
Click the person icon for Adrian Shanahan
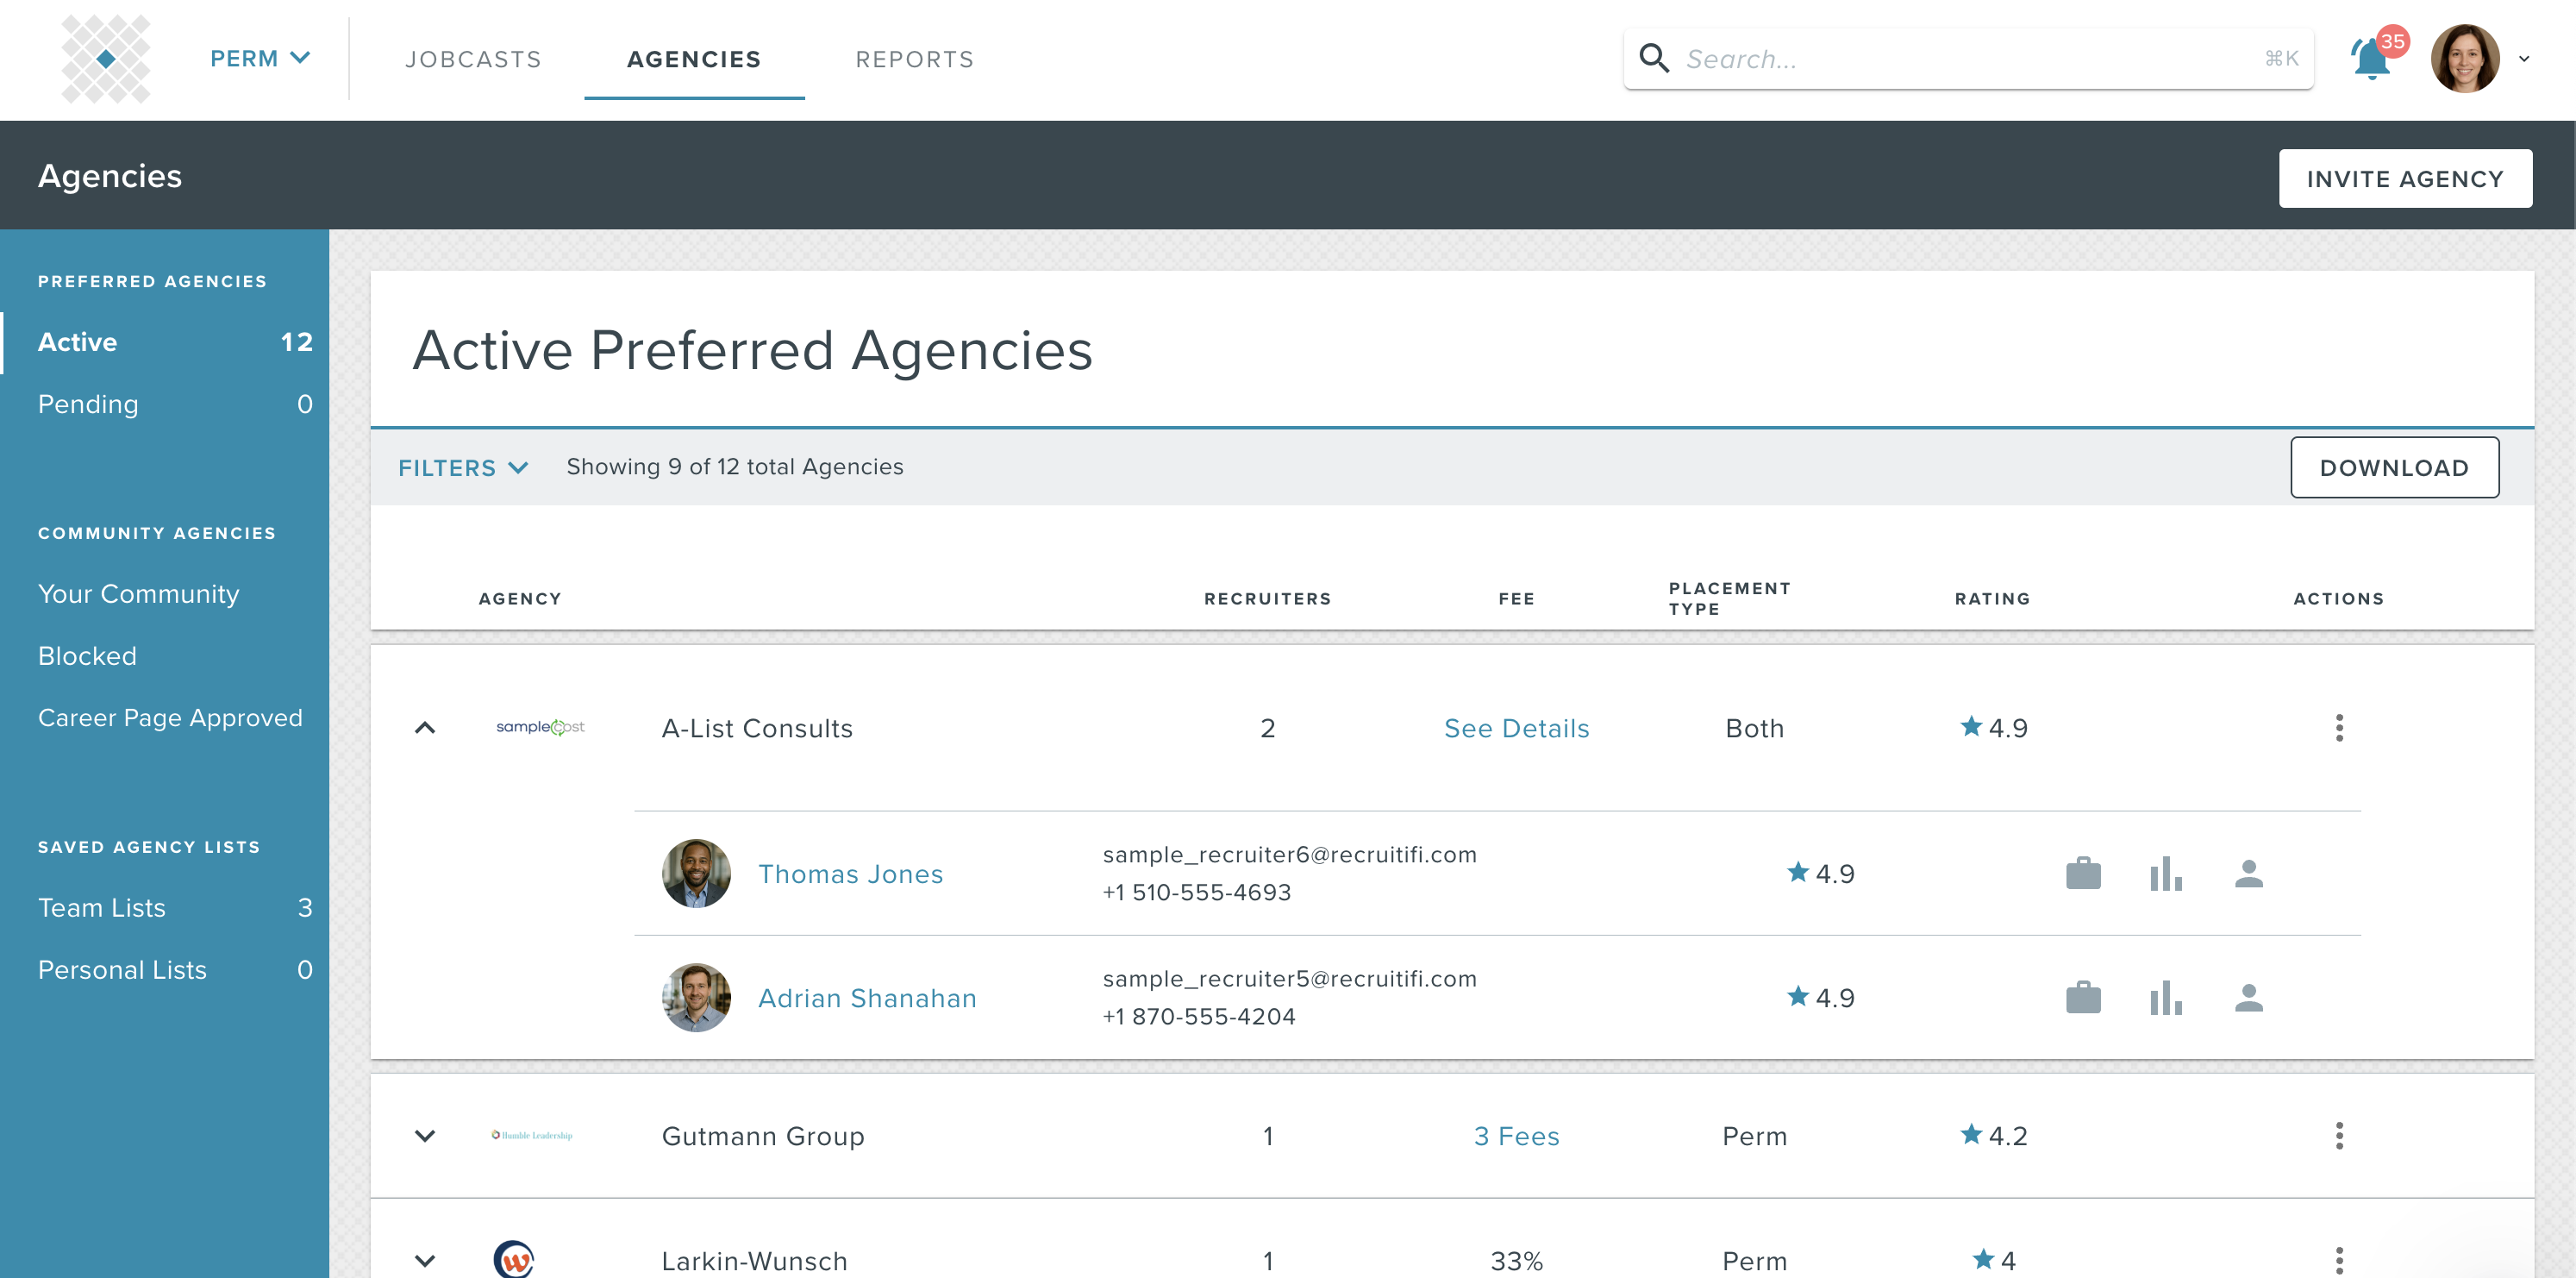[2248, 997]
